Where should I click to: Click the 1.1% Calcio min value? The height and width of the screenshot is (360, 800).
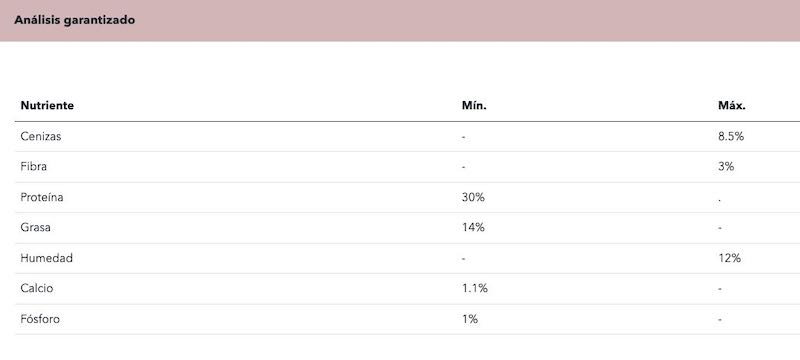click(x=474, y=288)
